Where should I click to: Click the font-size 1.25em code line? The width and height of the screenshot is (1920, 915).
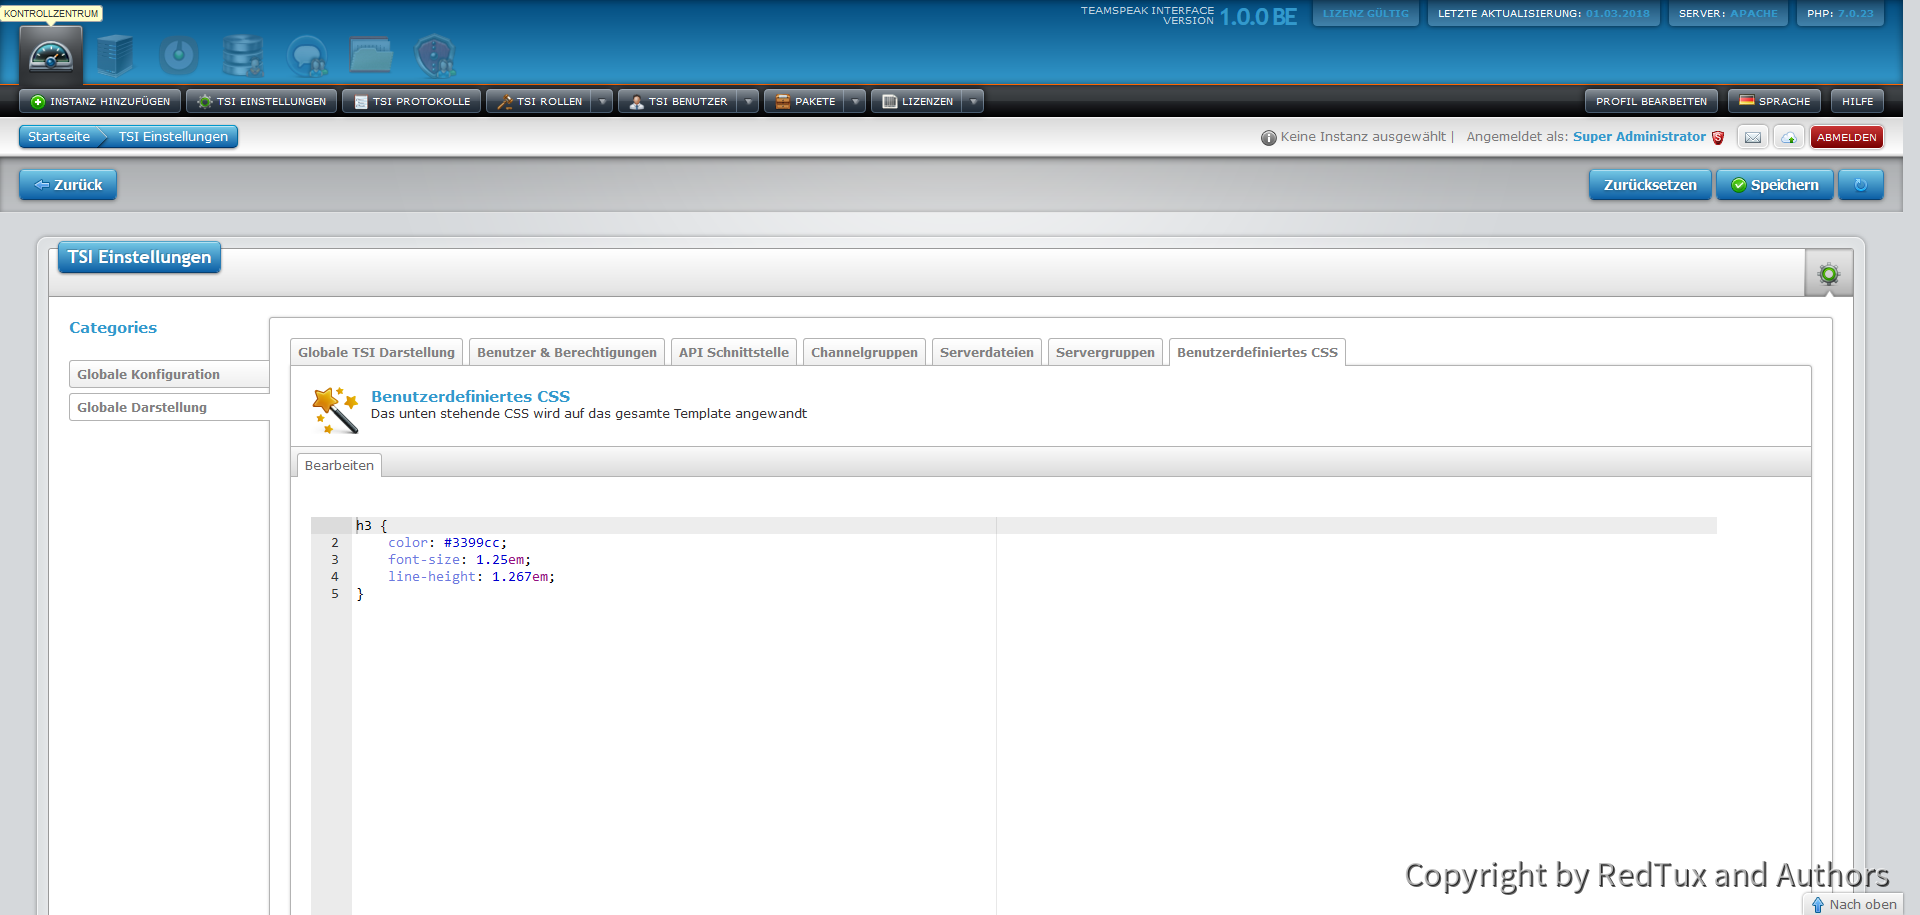pyautogui.click(x=459, y=560)
